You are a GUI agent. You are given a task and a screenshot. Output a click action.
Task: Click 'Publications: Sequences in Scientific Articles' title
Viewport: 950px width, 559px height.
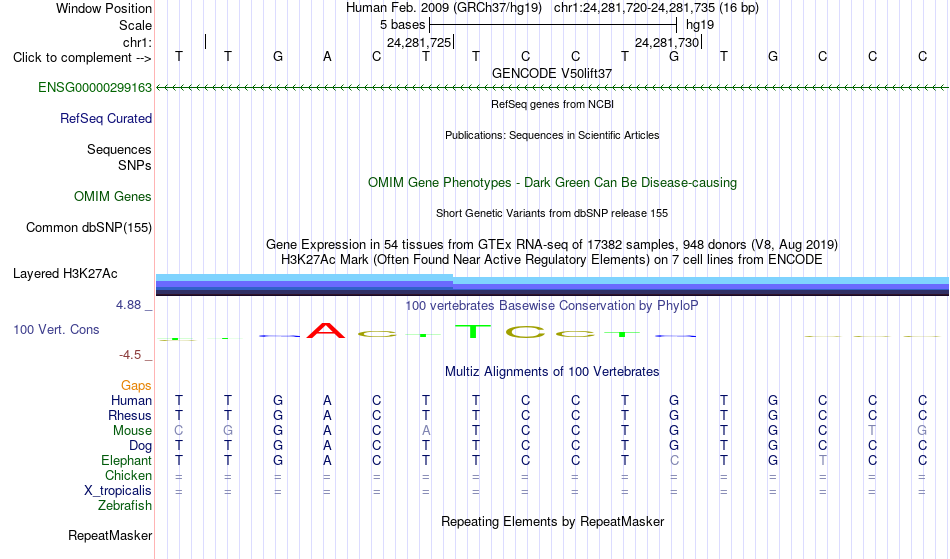click(552, 135)
